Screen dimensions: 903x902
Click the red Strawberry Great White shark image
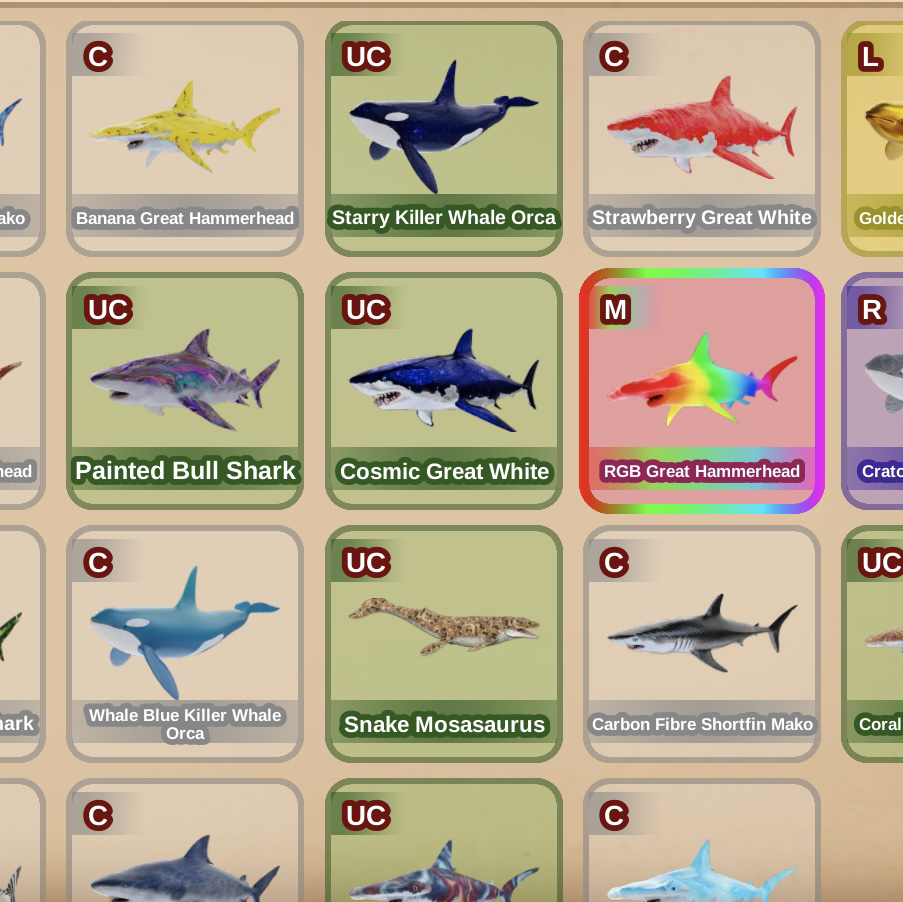coord(701,128)
